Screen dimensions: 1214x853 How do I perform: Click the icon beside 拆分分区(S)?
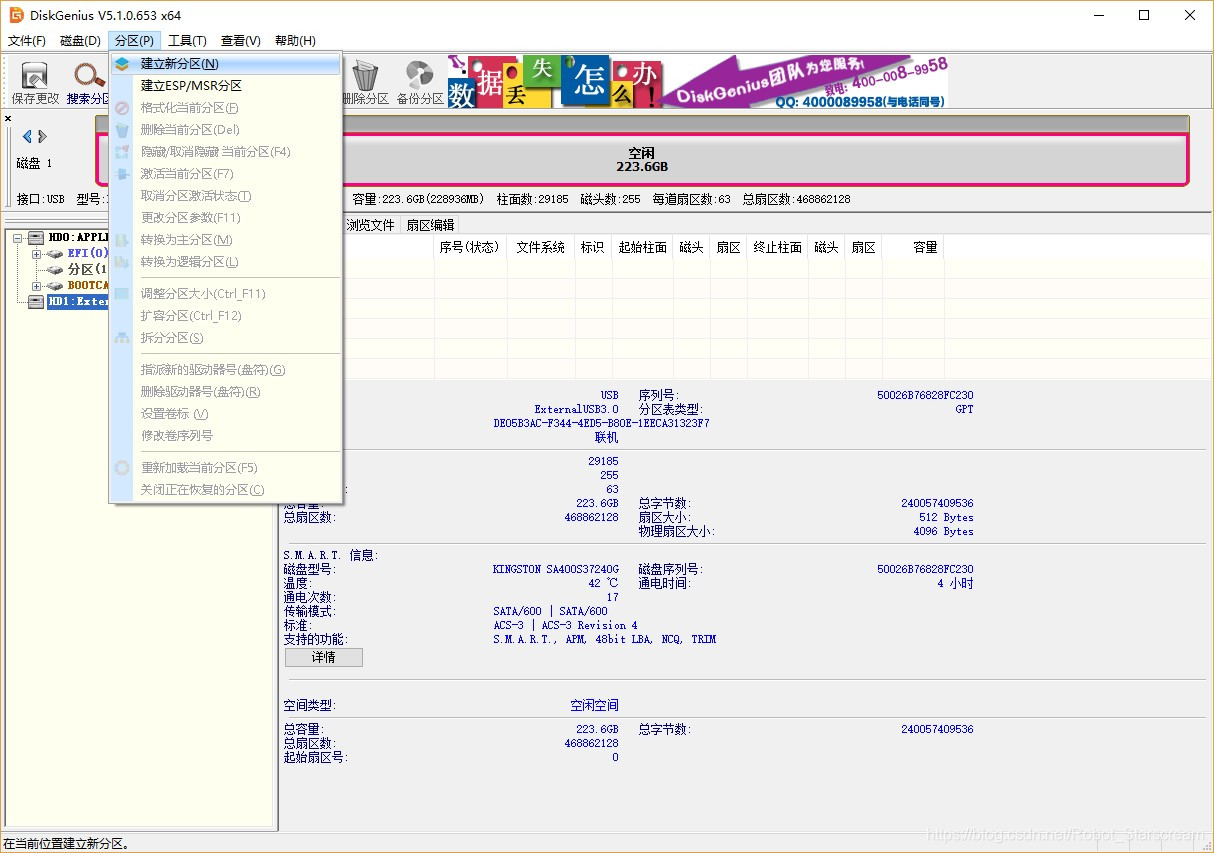click(122, 338)
